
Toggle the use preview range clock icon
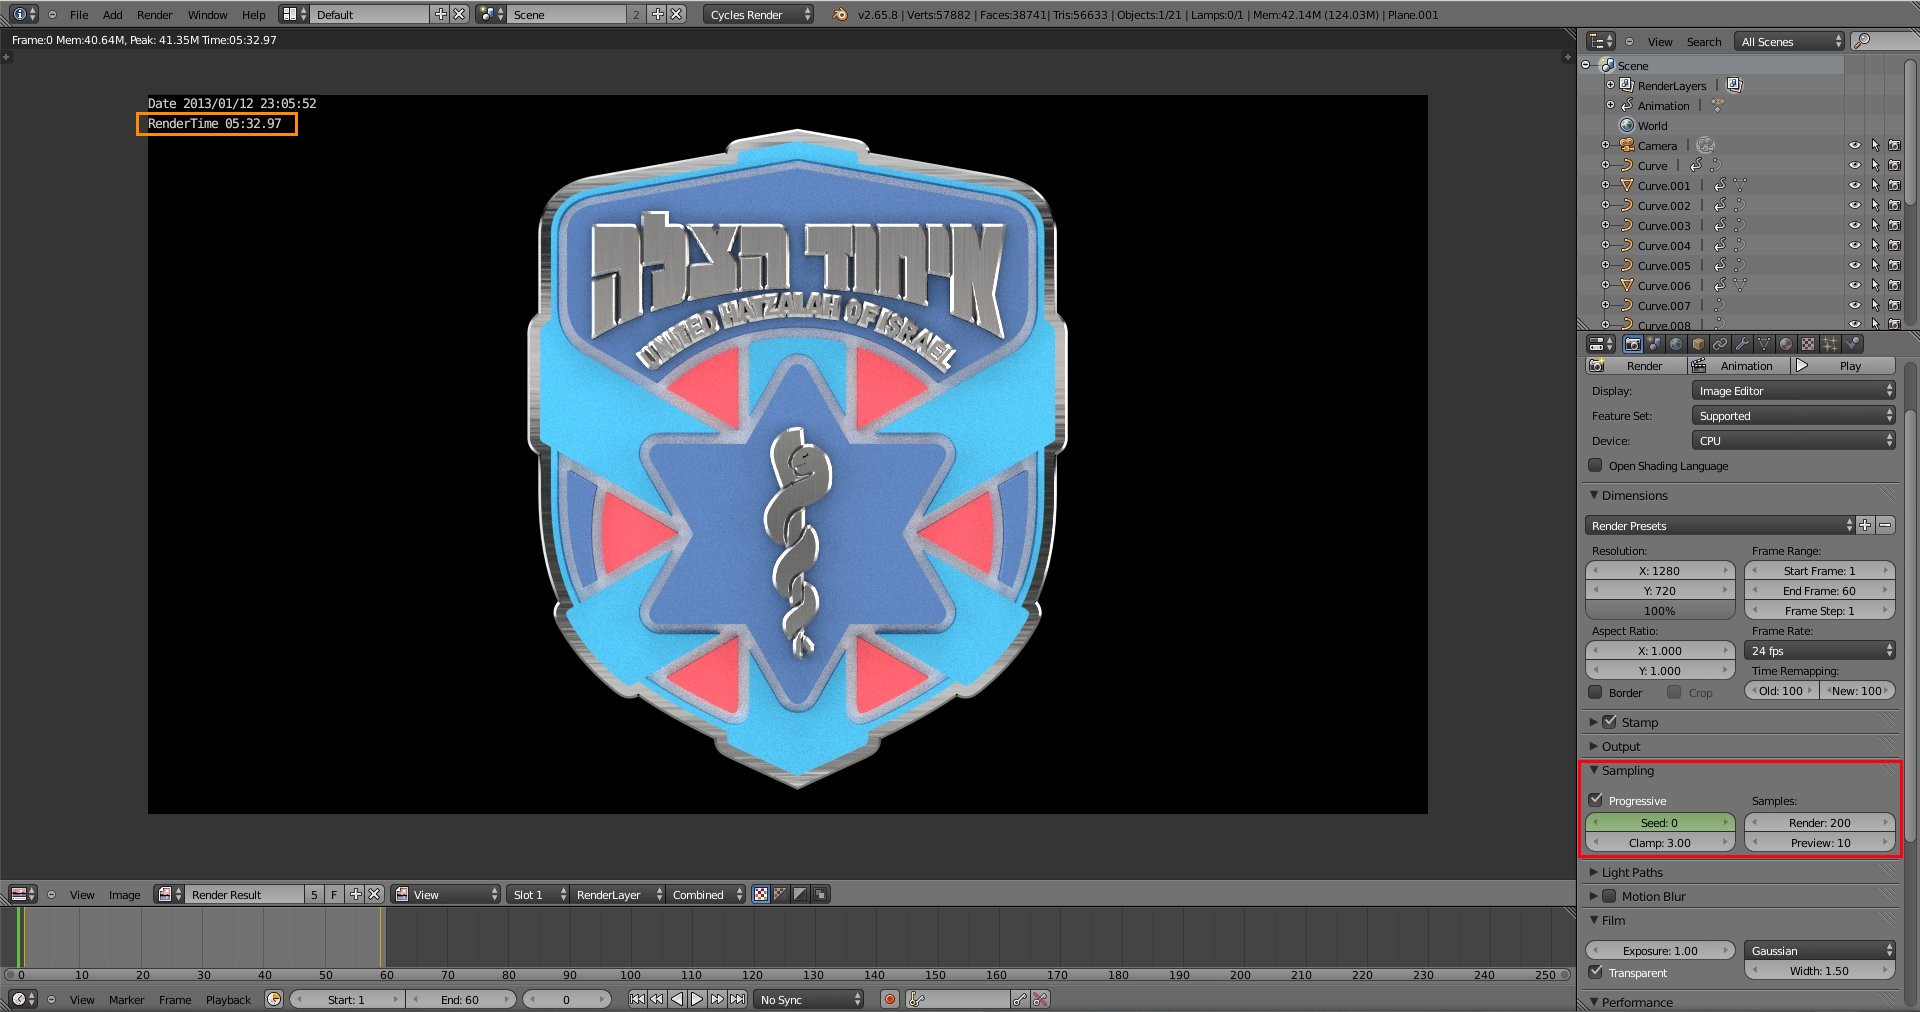pyautogui.click(x=274, y=999)
